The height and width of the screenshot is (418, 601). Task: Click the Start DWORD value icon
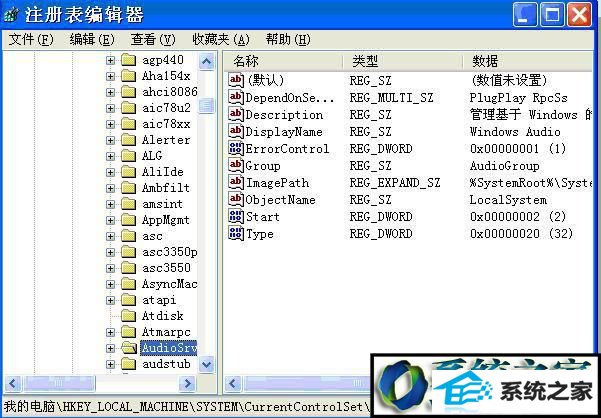(236, 216)
